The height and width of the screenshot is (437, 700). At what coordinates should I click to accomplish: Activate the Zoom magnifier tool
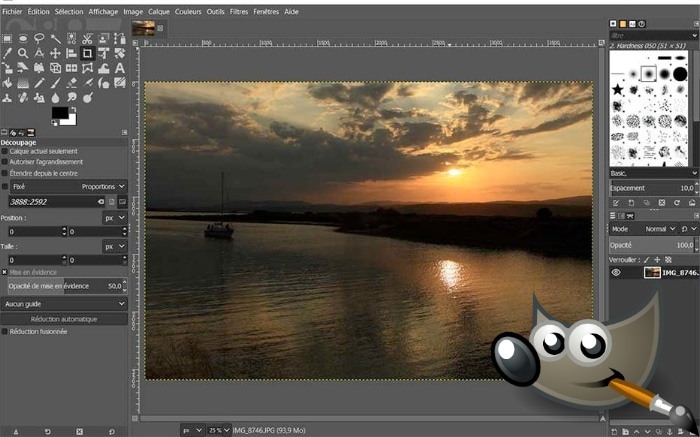(23, 54)
